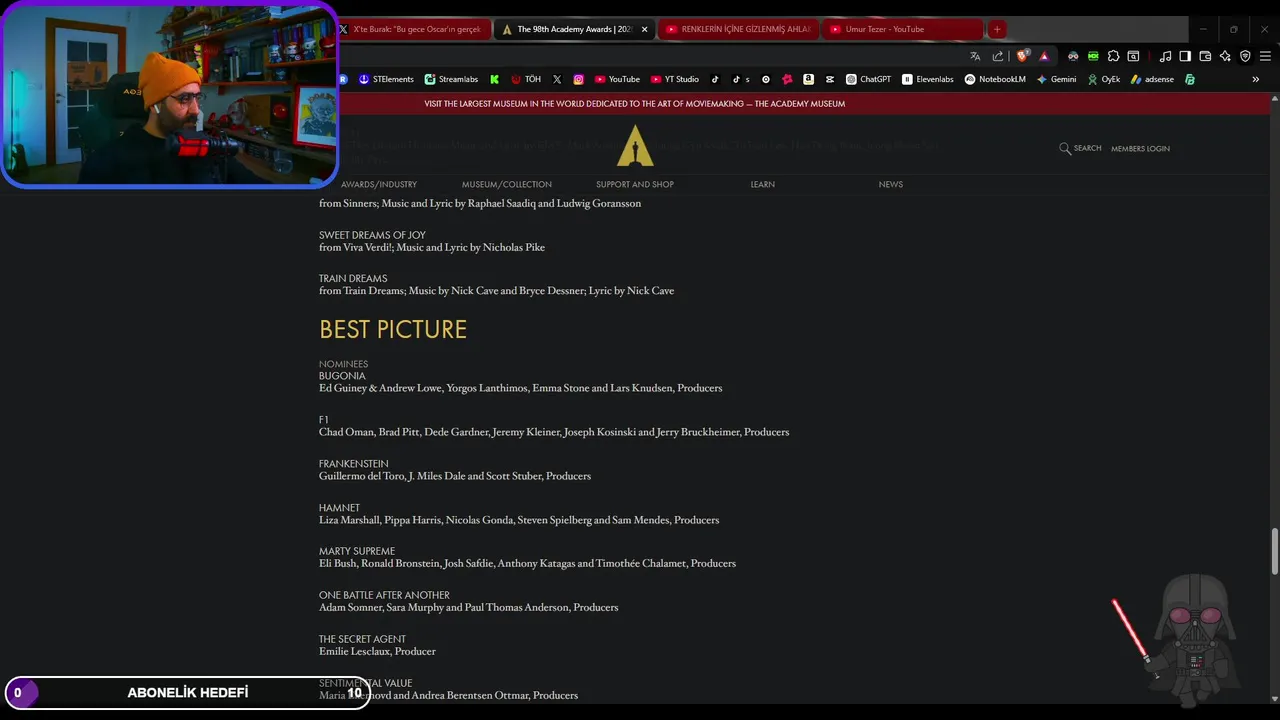Open the STElements bookmark
1280x720 pixels.
(x=386, y=79)
